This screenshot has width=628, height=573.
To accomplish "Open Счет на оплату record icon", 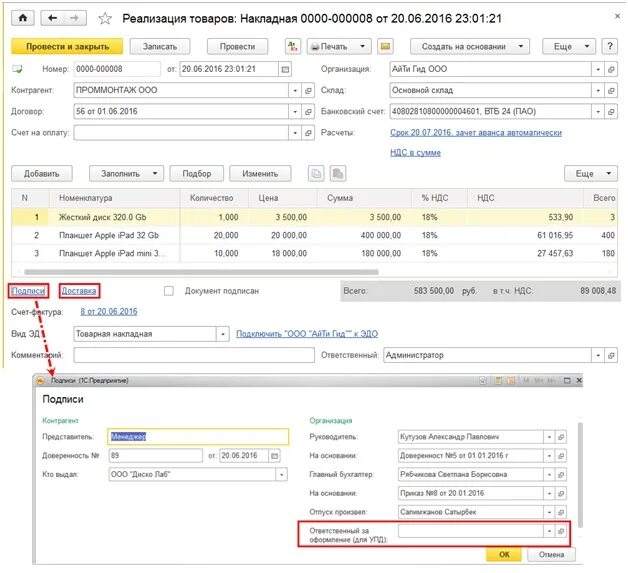I will pos(308,133).
